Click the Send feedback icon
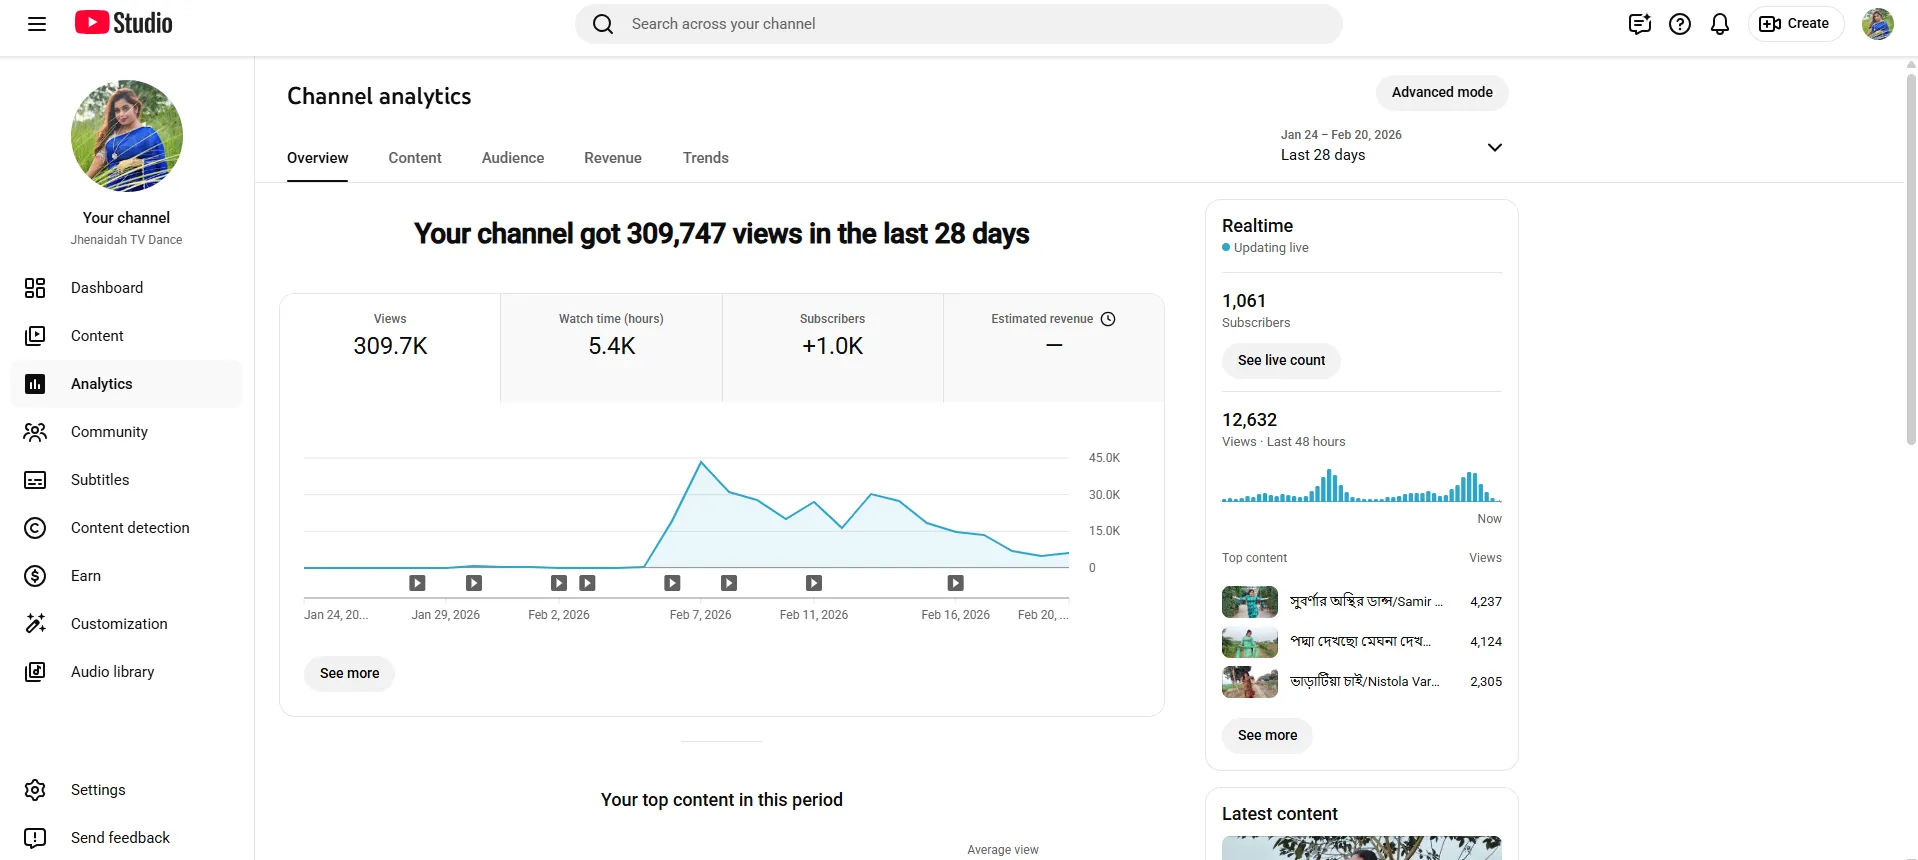 pos(35,838)
